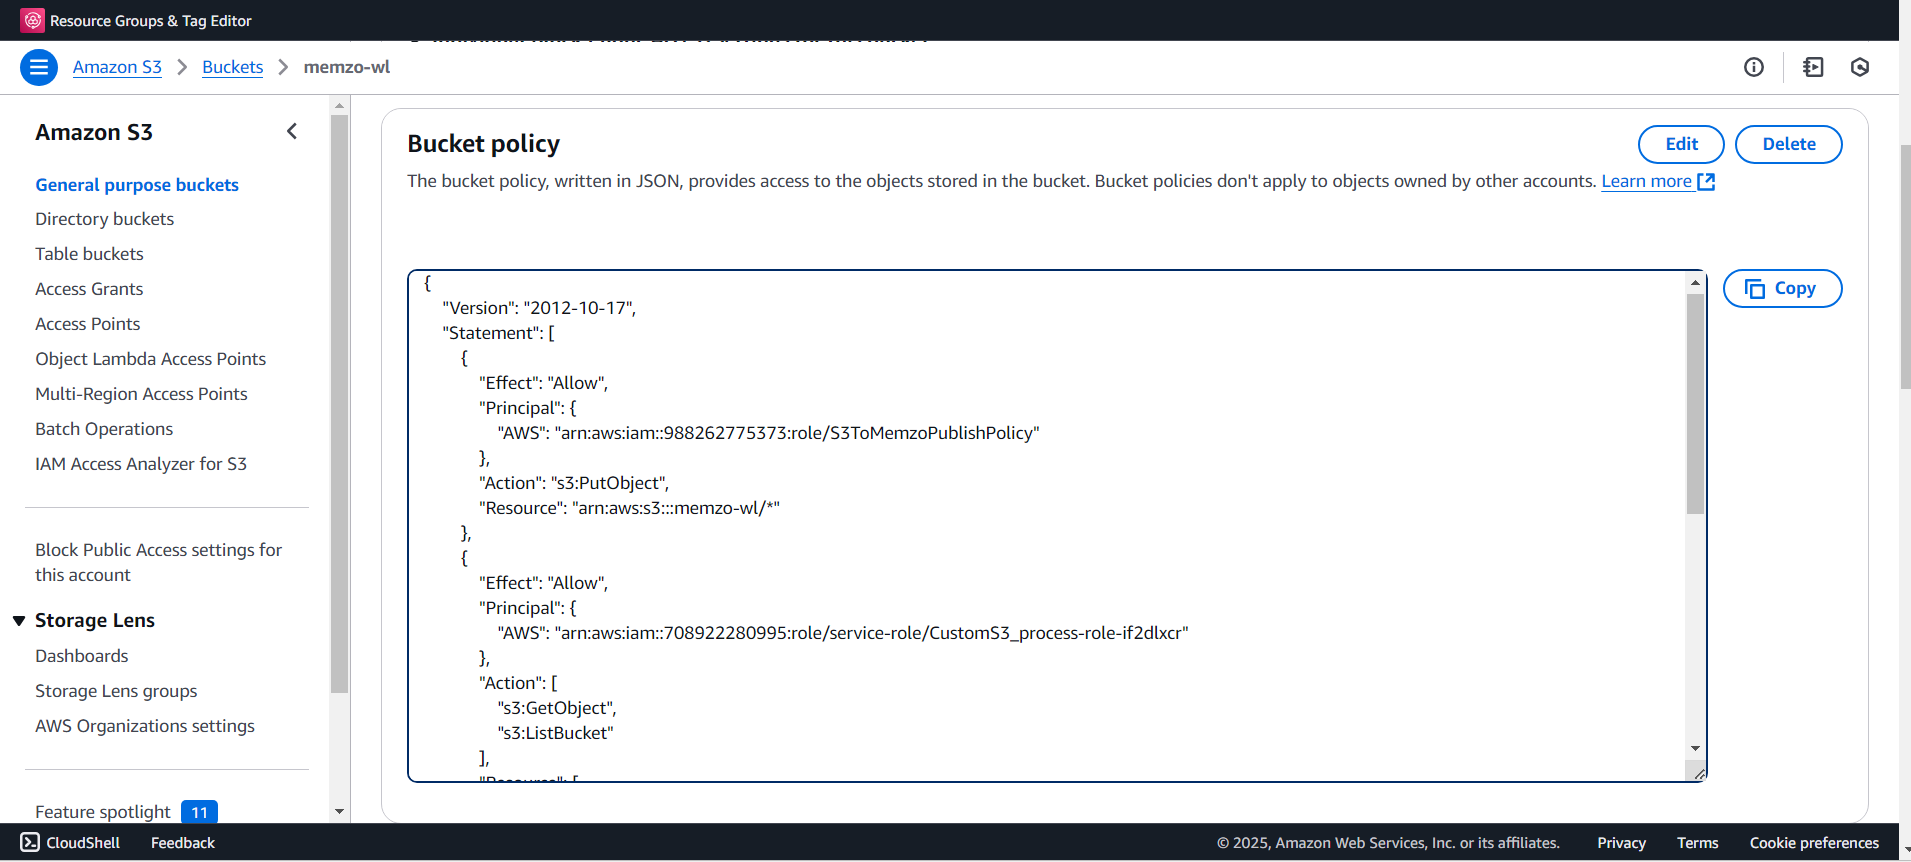Screen dimensions: 1911x862
Task: Collapse the Amazon S3 sidebar
Action: pyautogui.click(x=292, y=131)
